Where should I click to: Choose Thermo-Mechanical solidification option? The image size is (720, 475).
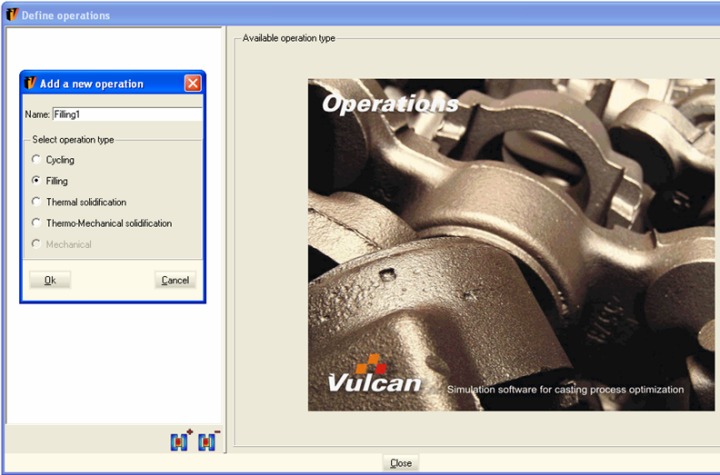[x=37, y=223]
